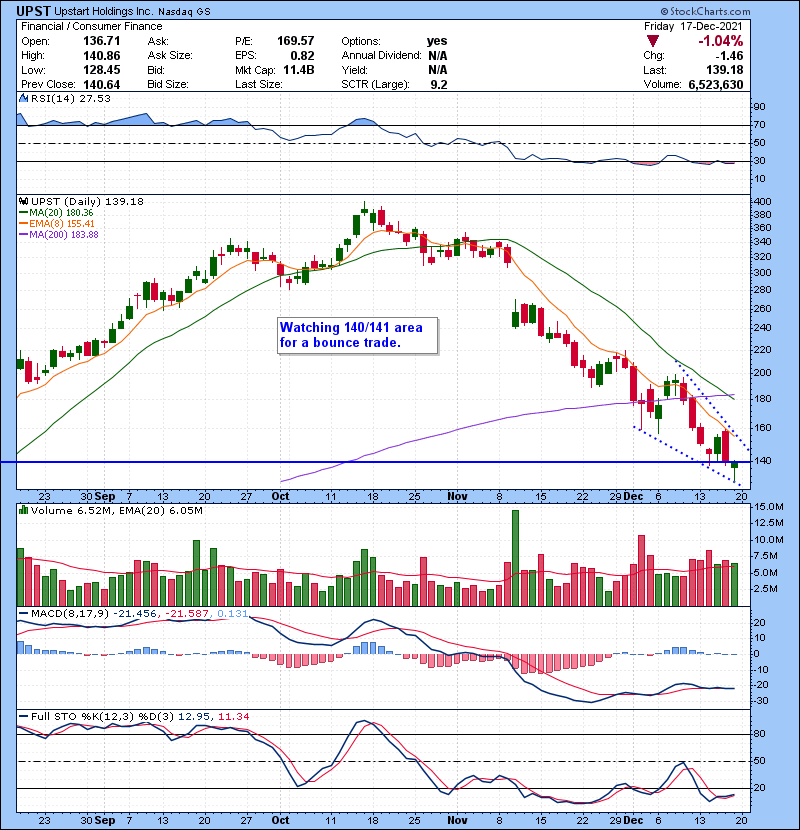Click the StockCharts.com copyright text
This screenshot has width=800, height=830.
pos(705,11)
